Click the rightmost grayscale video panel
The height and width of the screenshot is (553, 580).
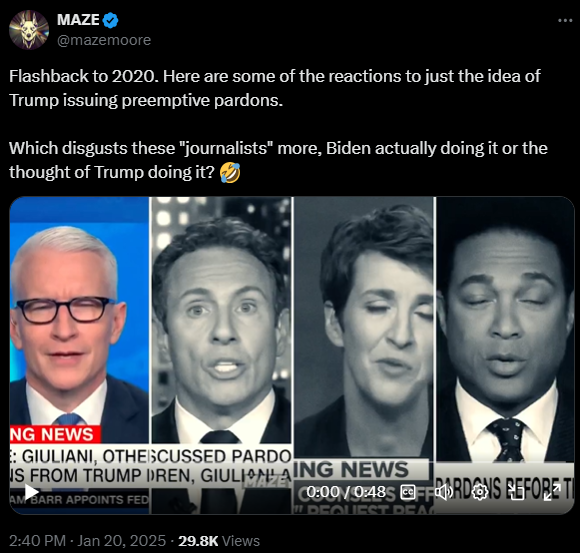click(x=505, y=355)
